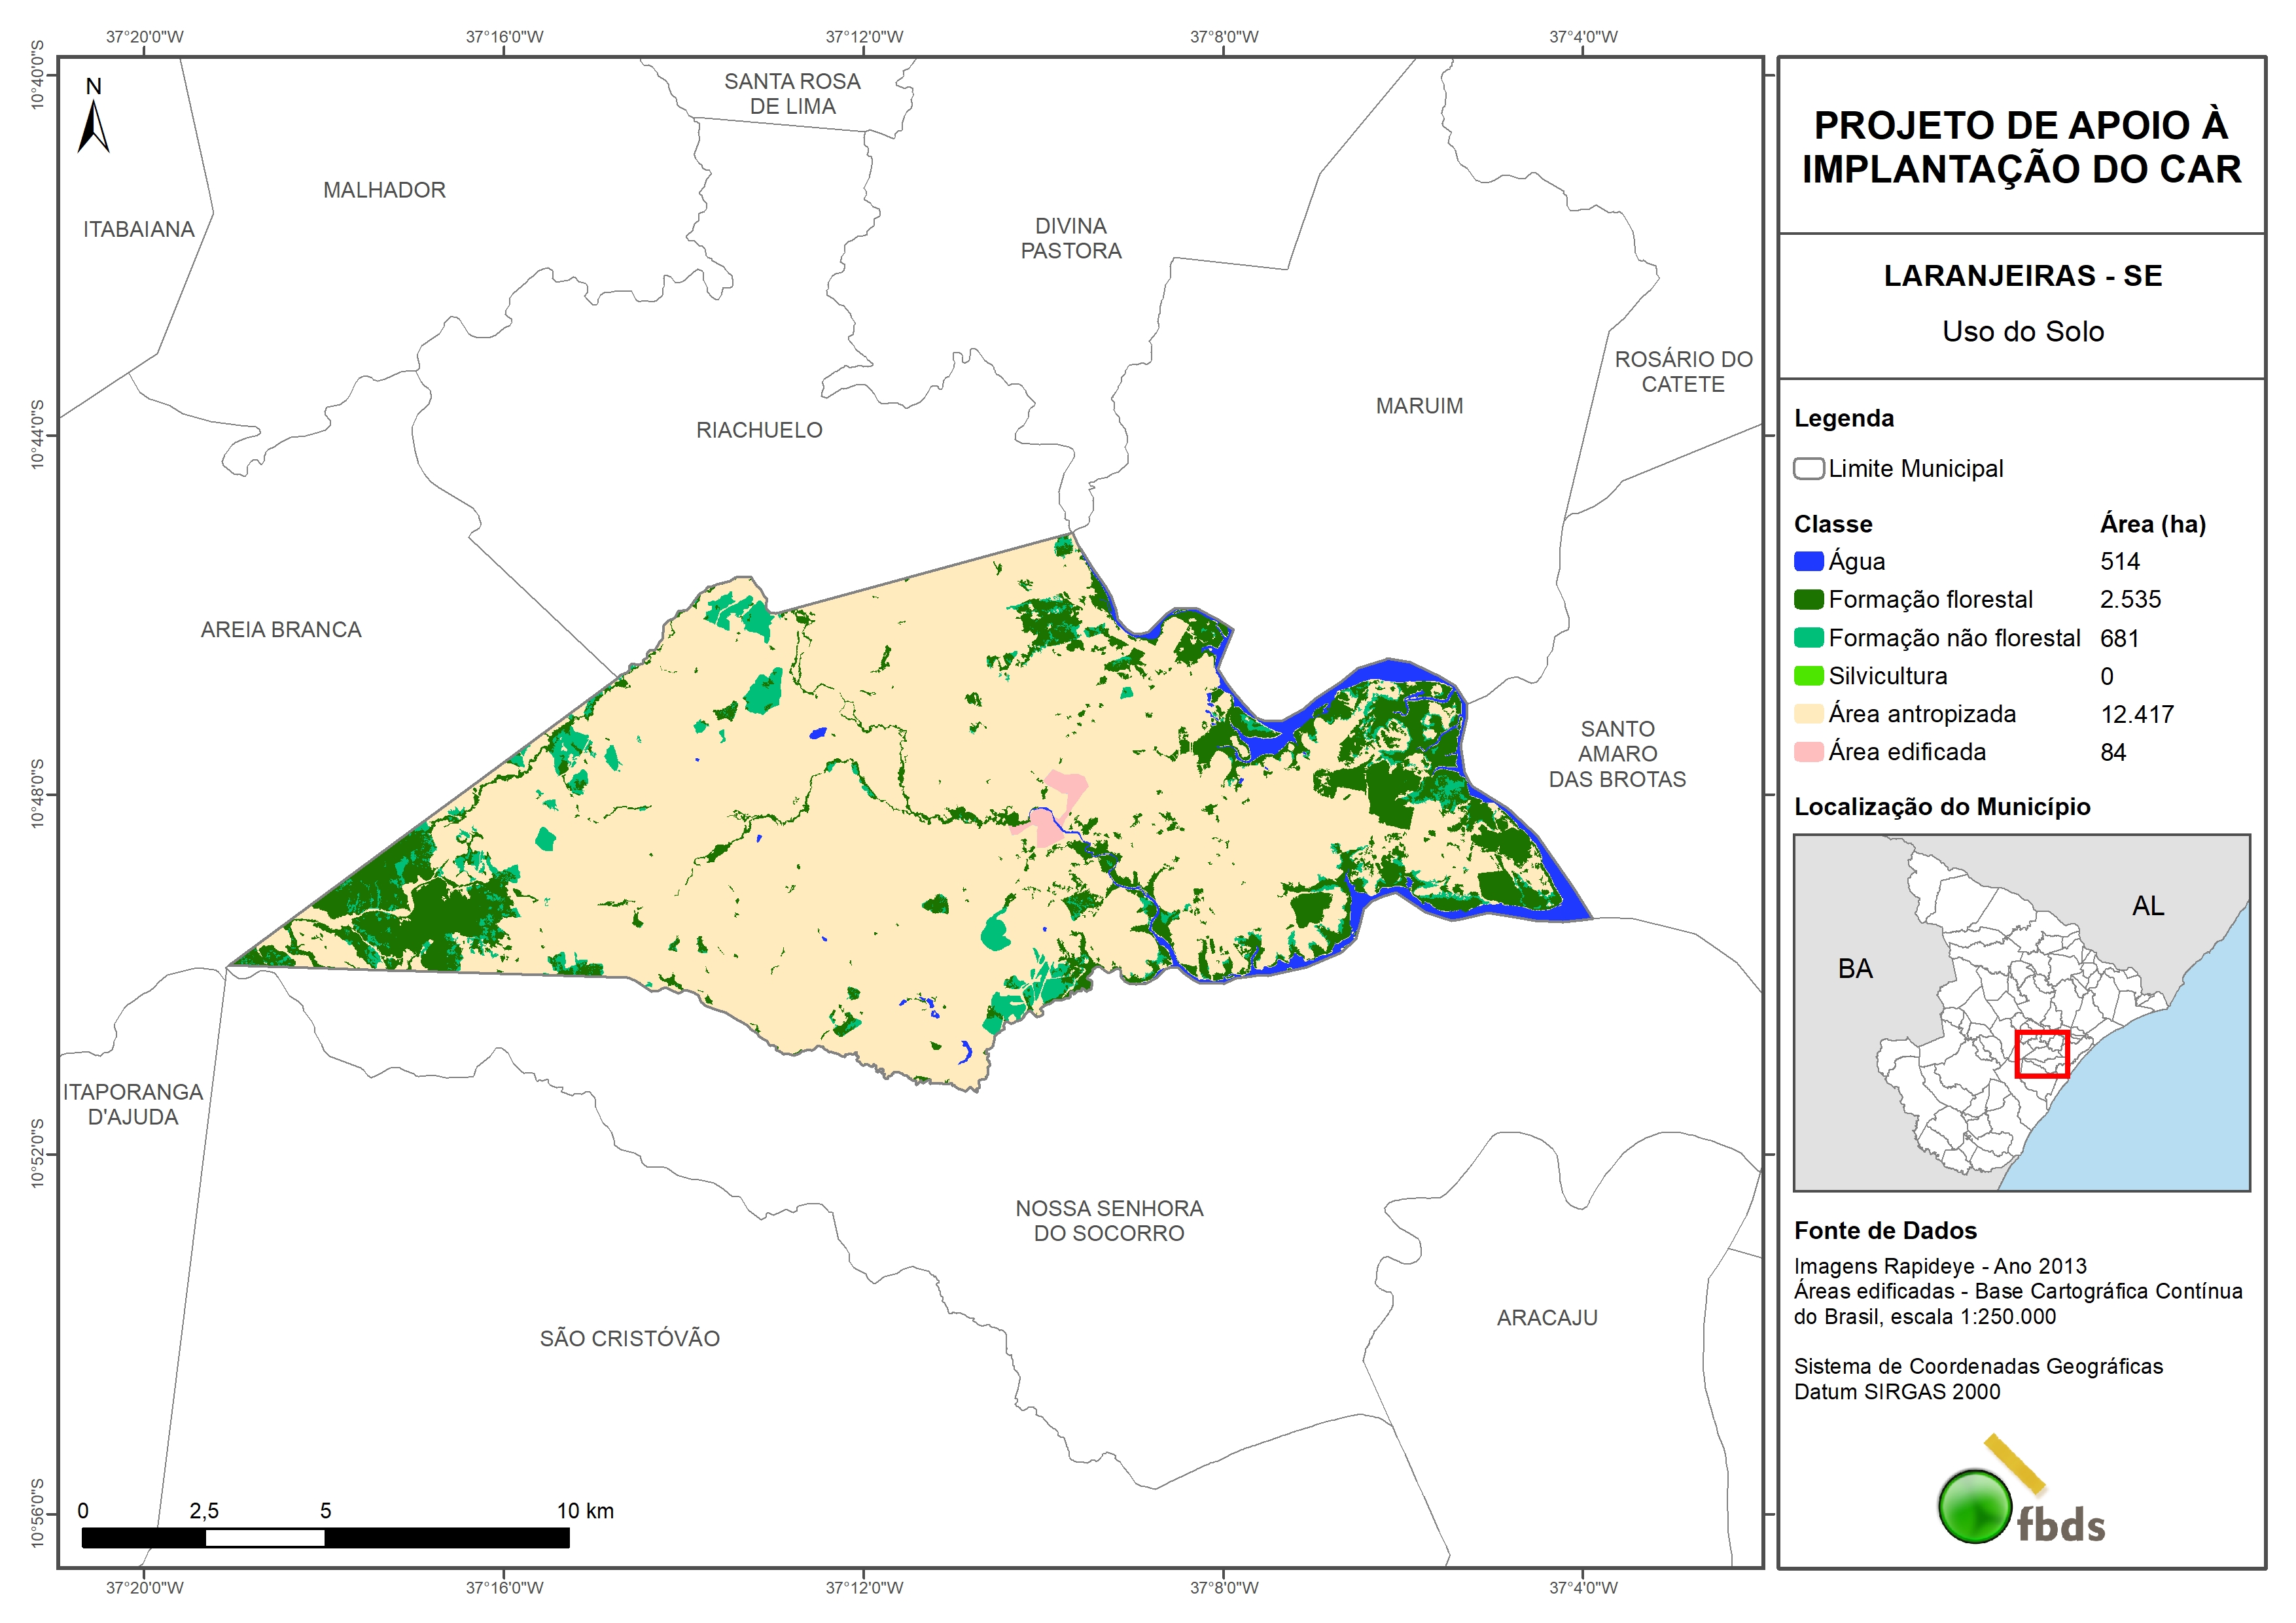Click the Área antropizada beige swatch
Screen dimensions: 2296x1623
point(1808,714)
